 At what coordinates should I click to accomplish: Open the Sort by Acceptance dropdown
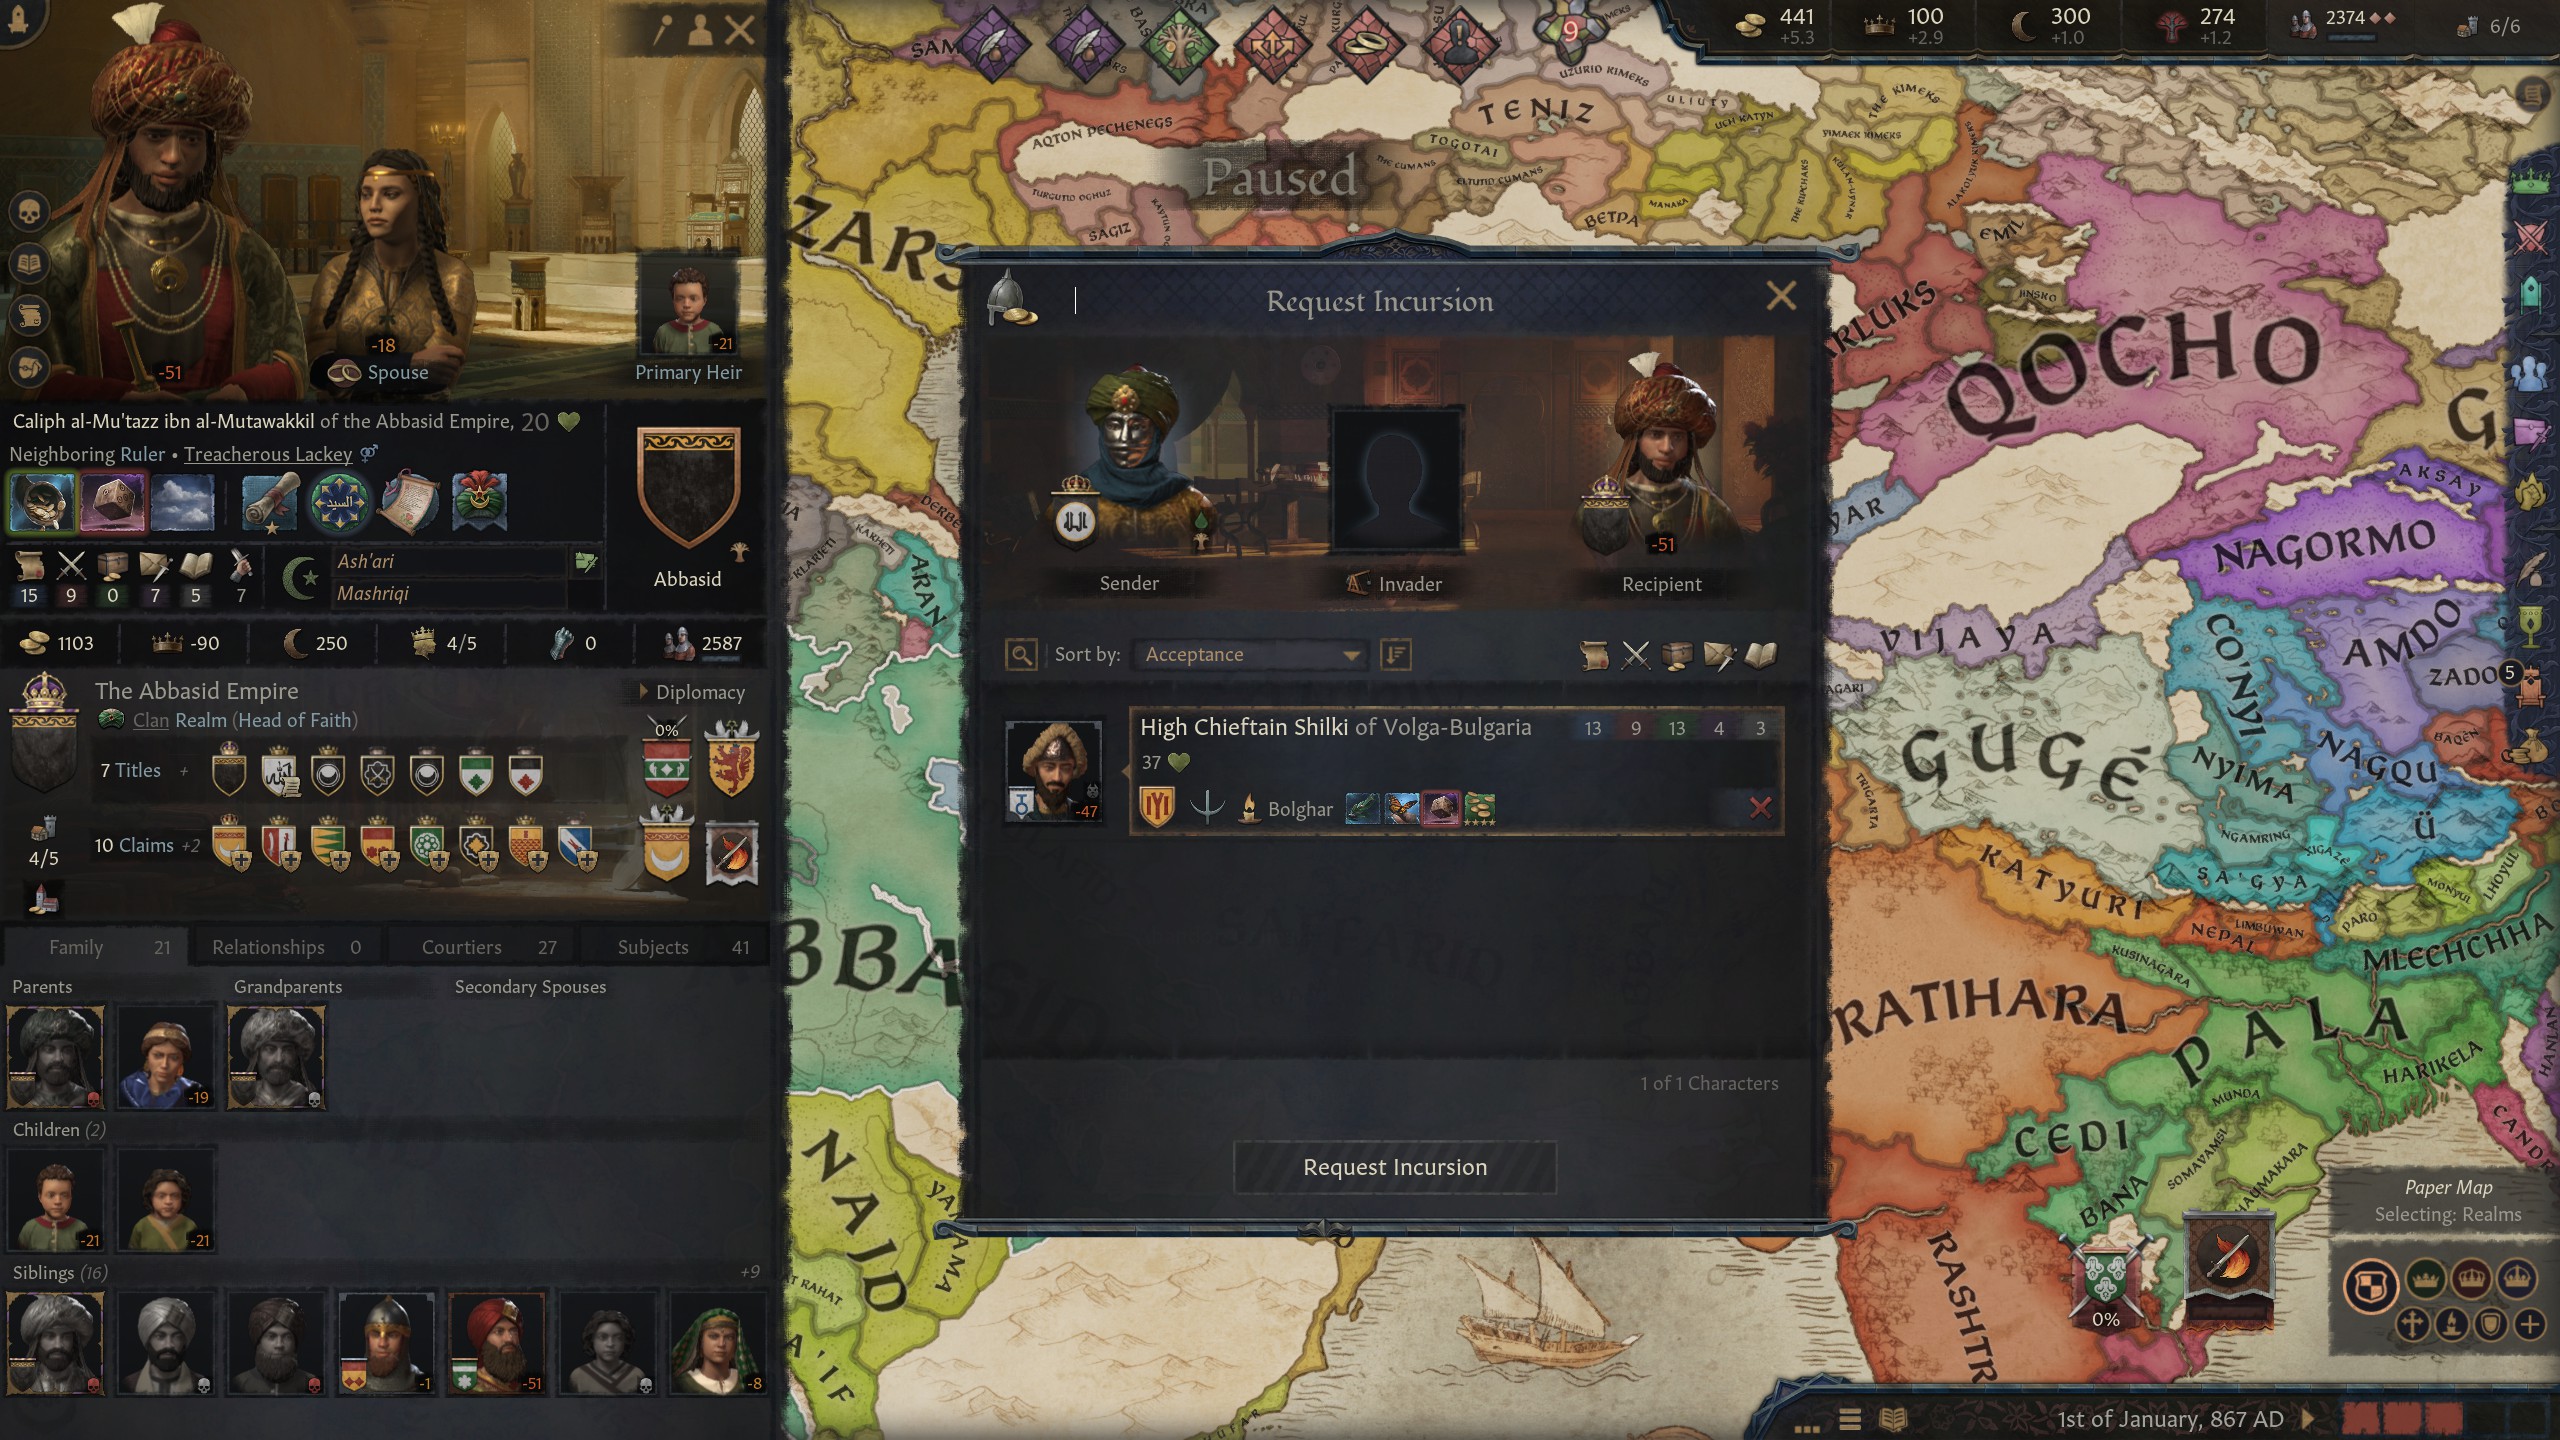coord(1251,655)
